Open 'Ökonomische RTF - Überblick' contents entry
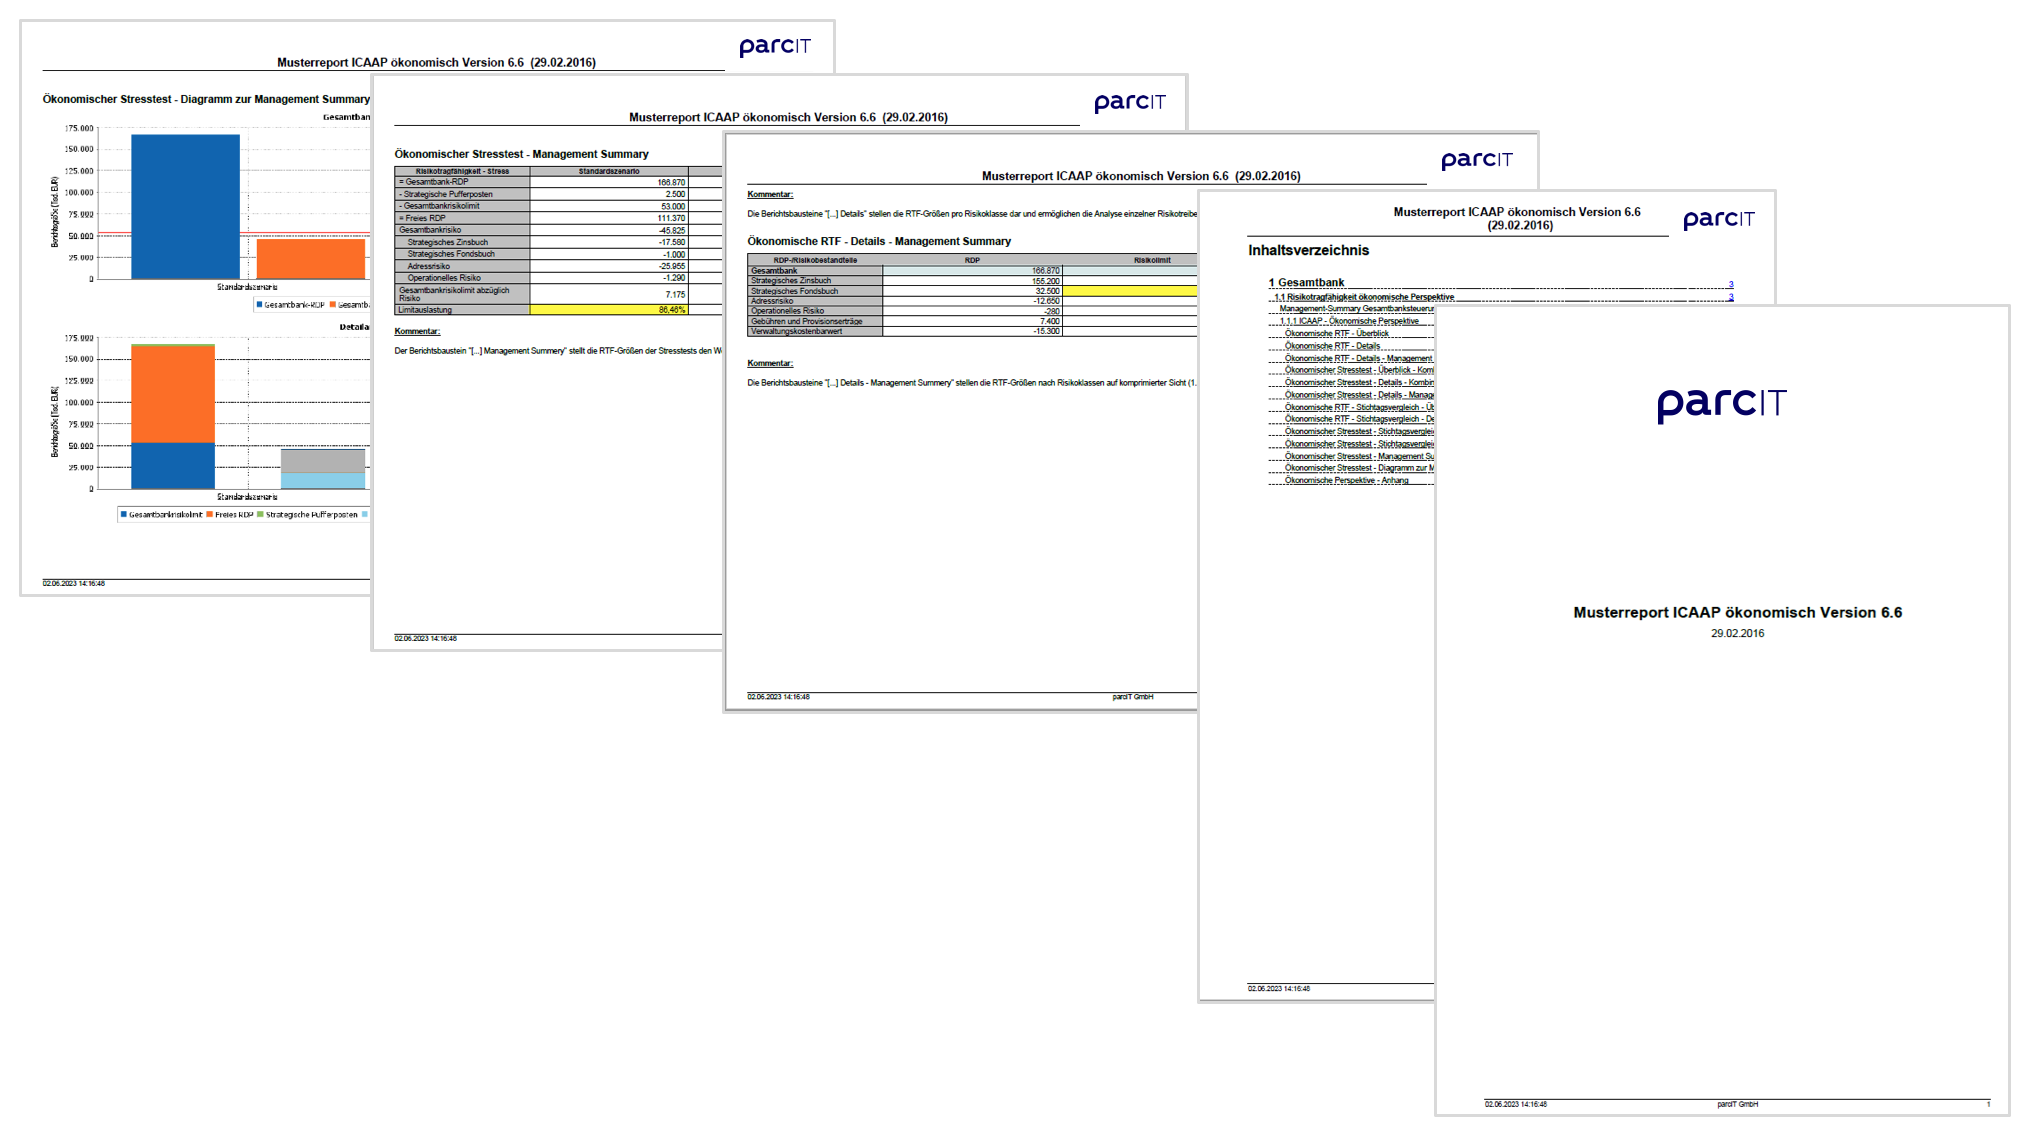This screenshot has width=2038, height=1132. 1336,334
